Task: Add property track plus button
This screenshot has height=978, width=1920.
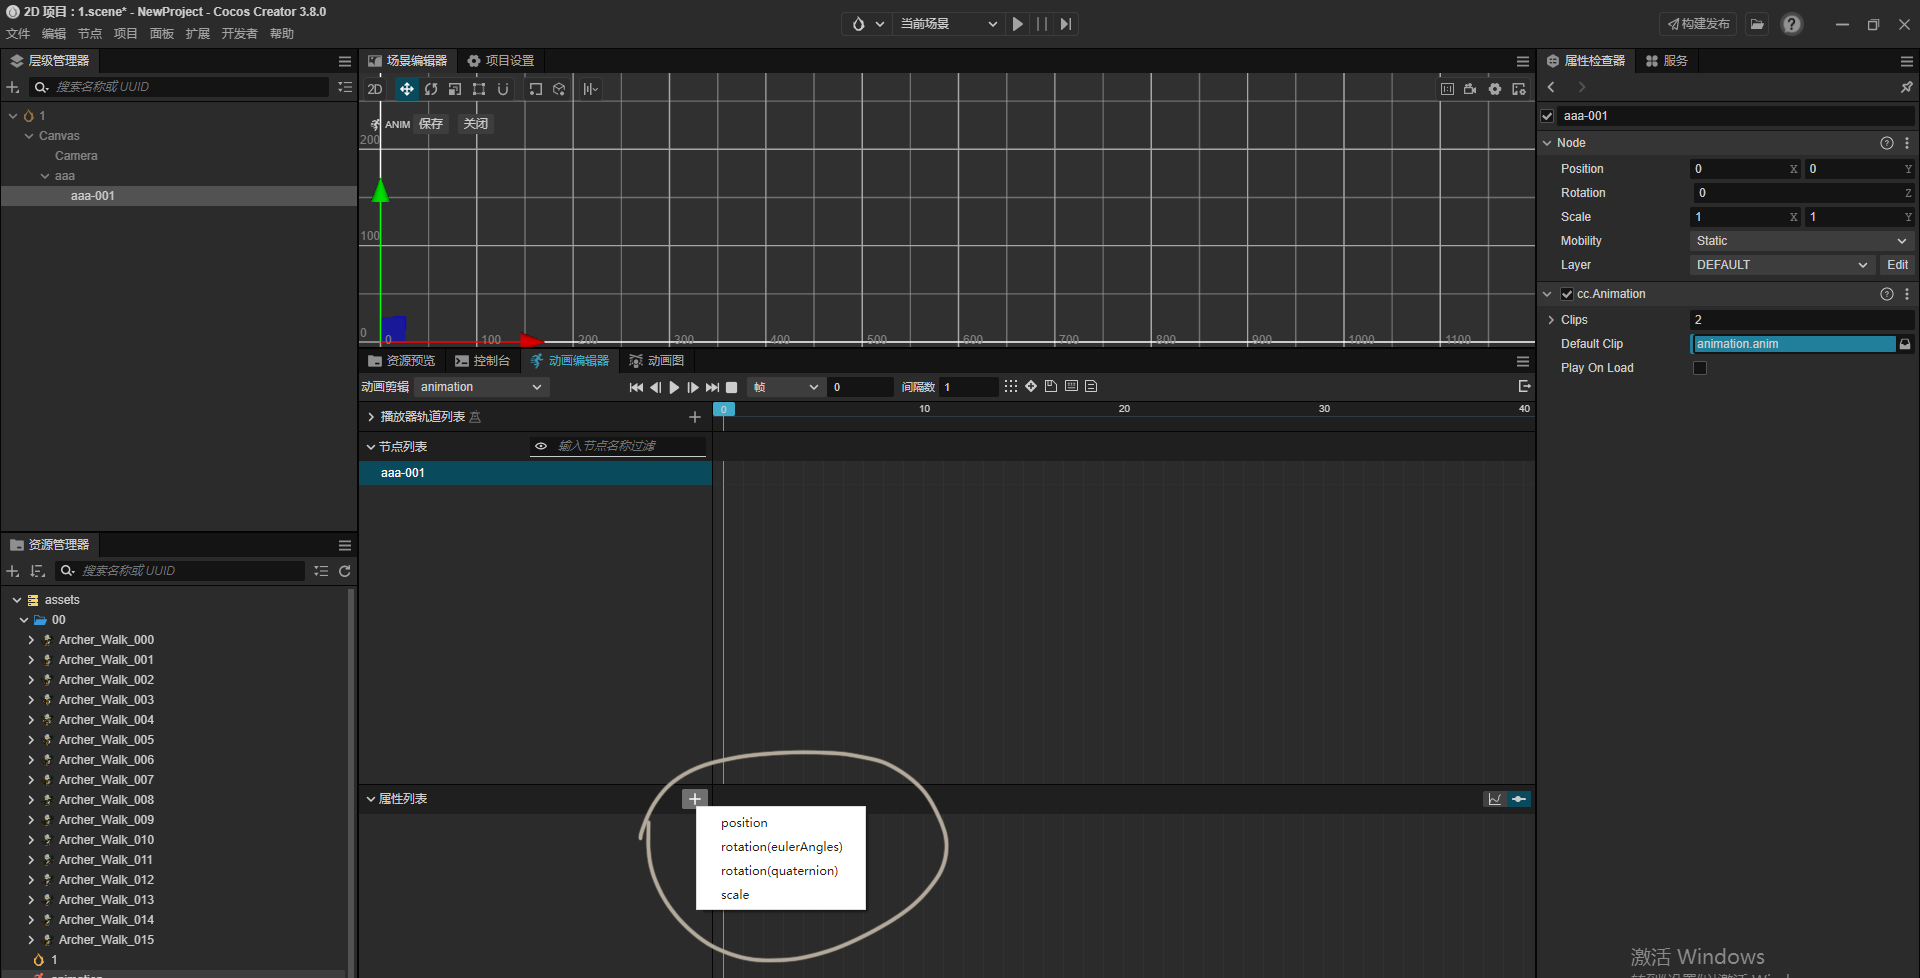Action: (695, 799)
